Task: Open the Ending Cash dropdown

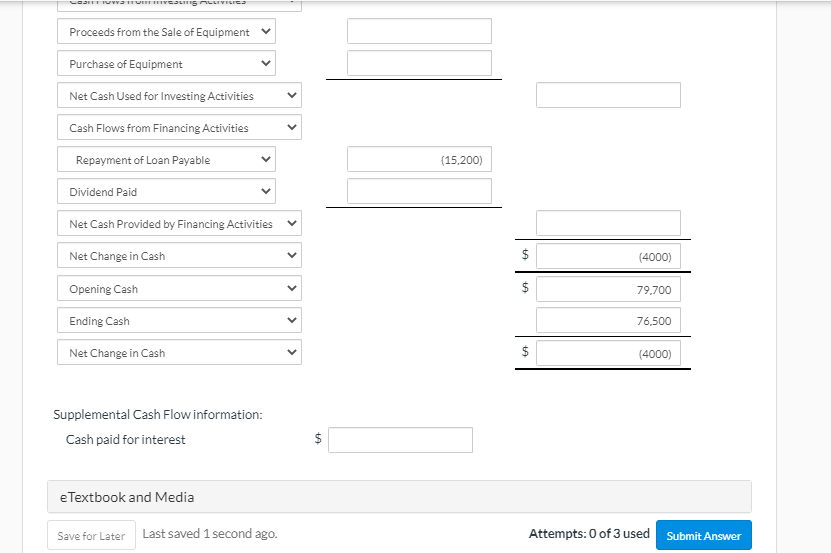Action: pyautogui.click(x=179, y=321)
